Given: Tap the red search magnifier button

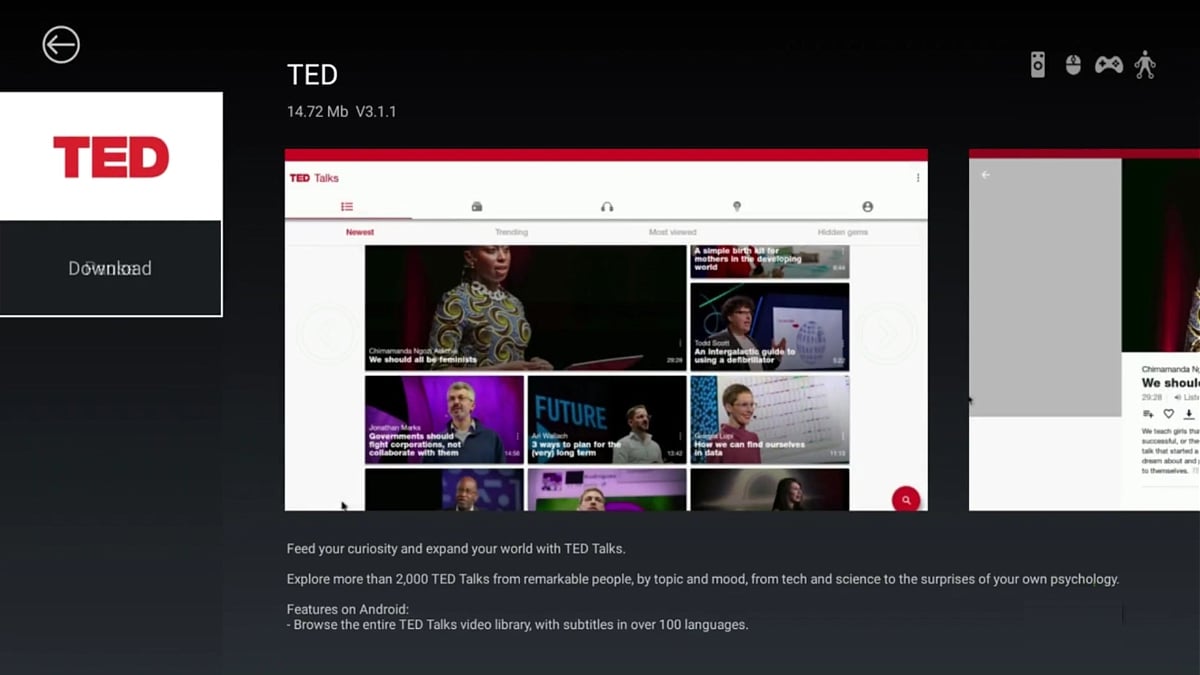Looking at the screenshot, I should point(905,498).
